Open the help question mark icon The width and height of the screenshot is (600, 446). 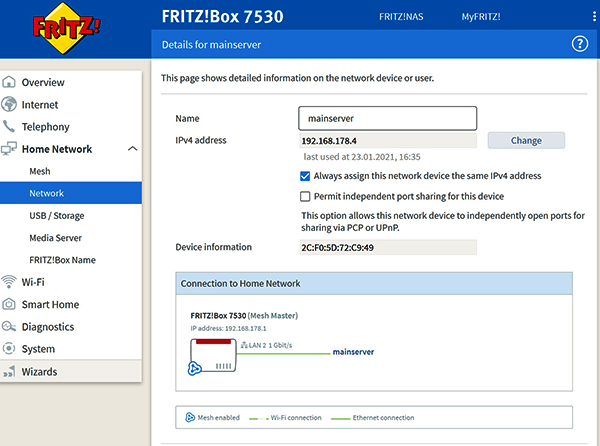580,44
